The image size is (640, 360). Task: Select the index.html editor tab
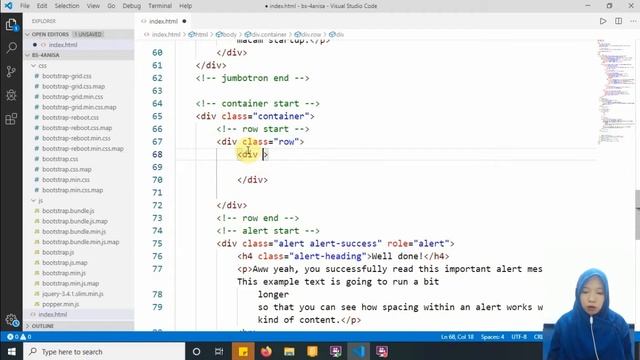click(x=163, y=21)
